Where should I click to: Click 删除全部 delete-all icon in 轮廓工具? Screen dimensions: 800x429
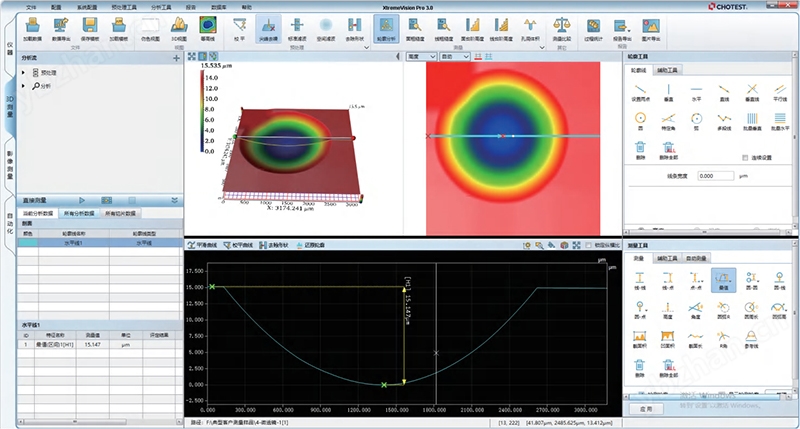(x=668, y=150)
